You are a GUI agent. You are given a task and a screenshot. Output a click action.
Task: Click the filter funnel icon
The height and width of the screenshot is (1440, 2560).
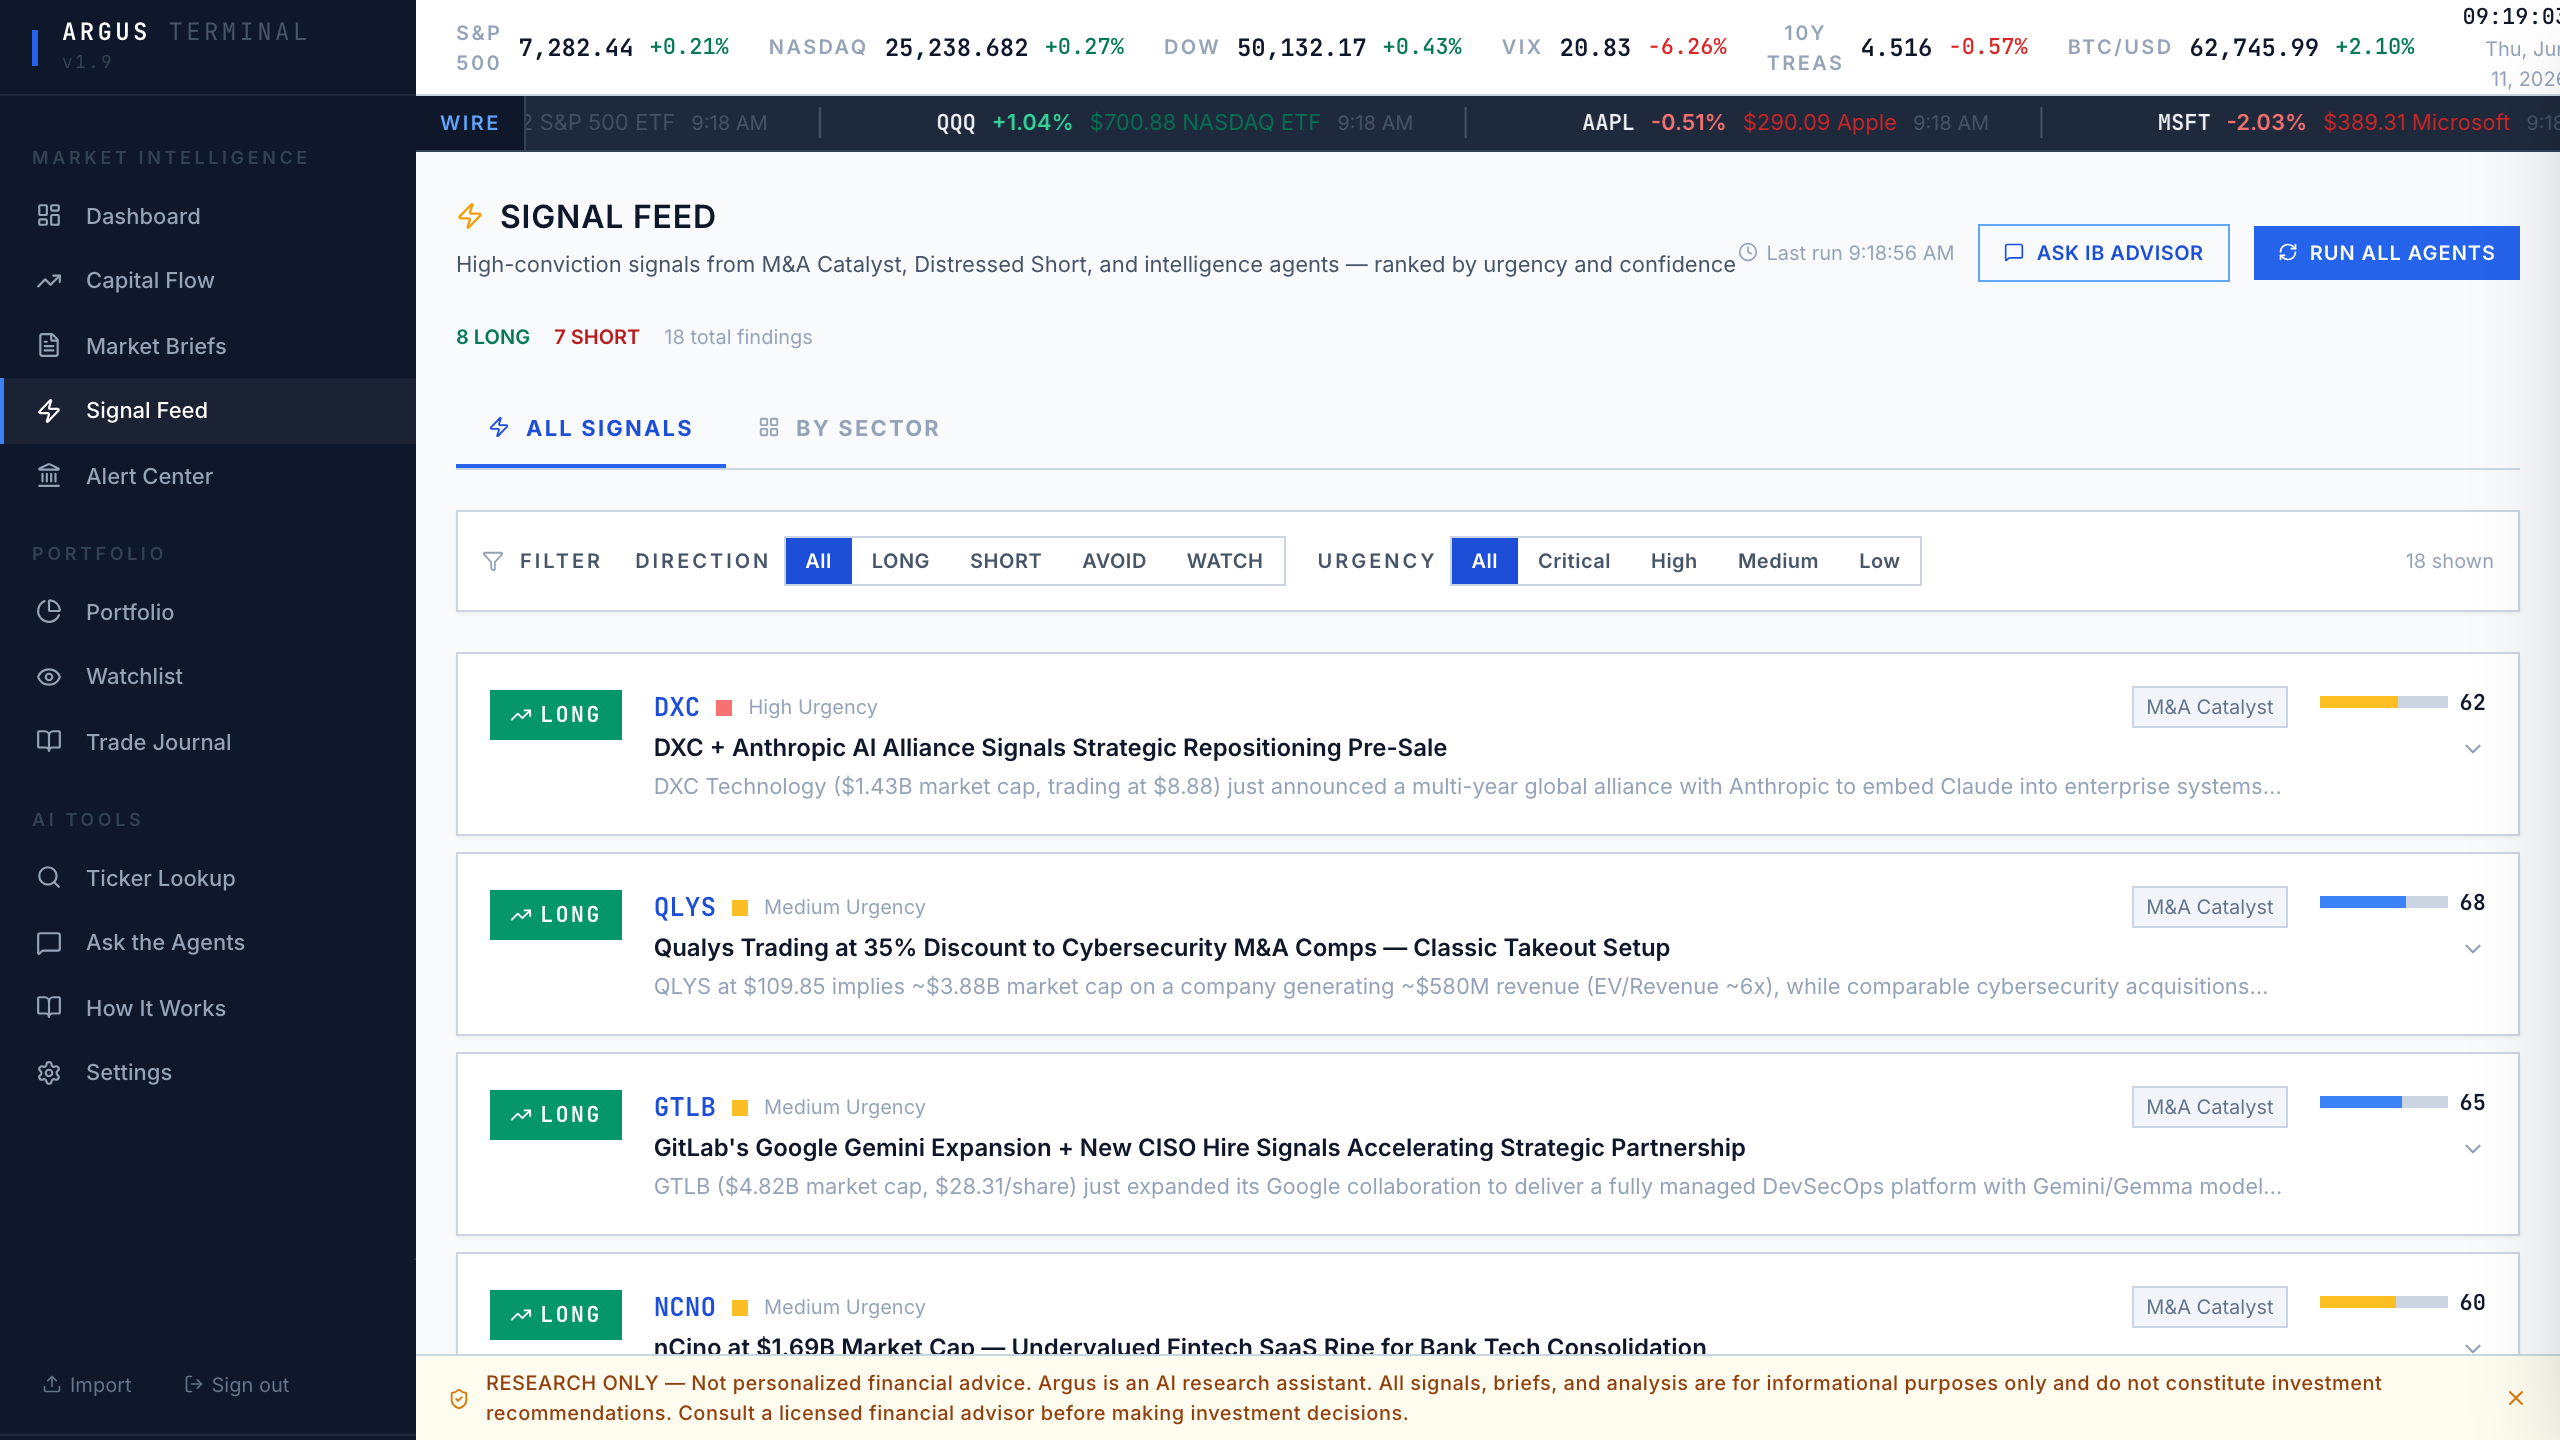coord(492,561)
